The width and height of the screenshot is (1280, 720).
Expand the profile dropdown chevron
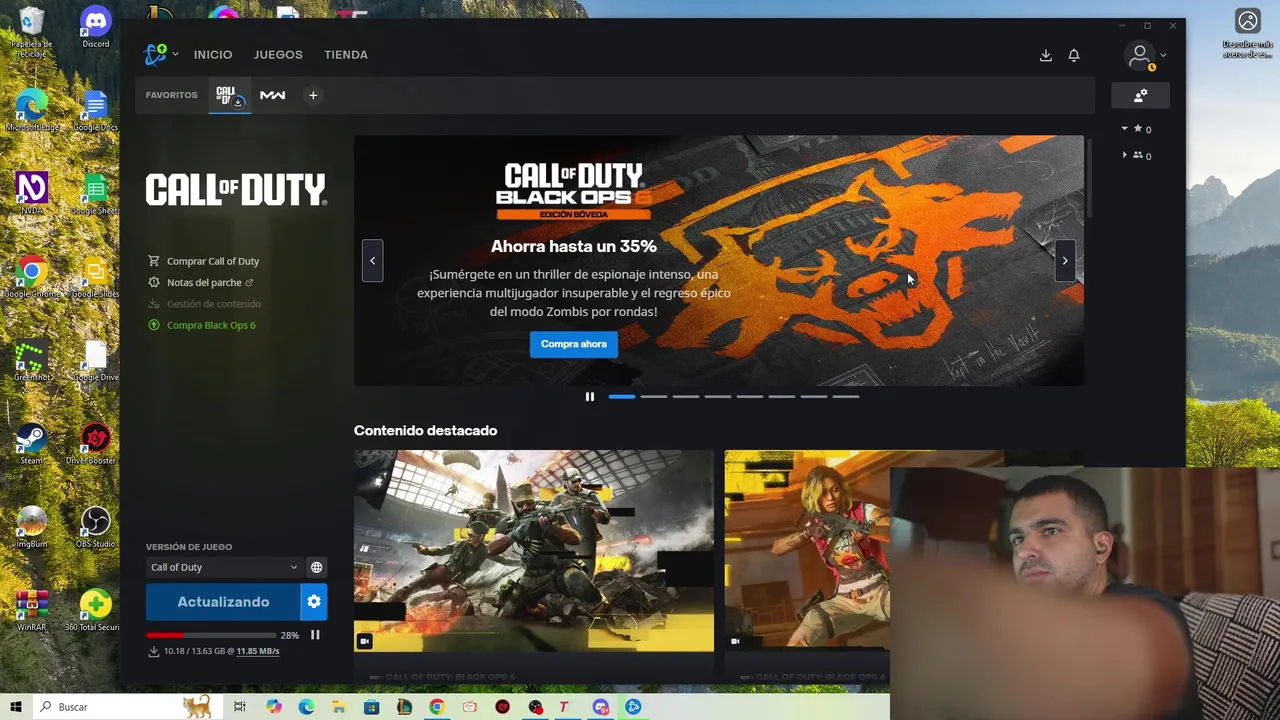[x=1163, y=56]
